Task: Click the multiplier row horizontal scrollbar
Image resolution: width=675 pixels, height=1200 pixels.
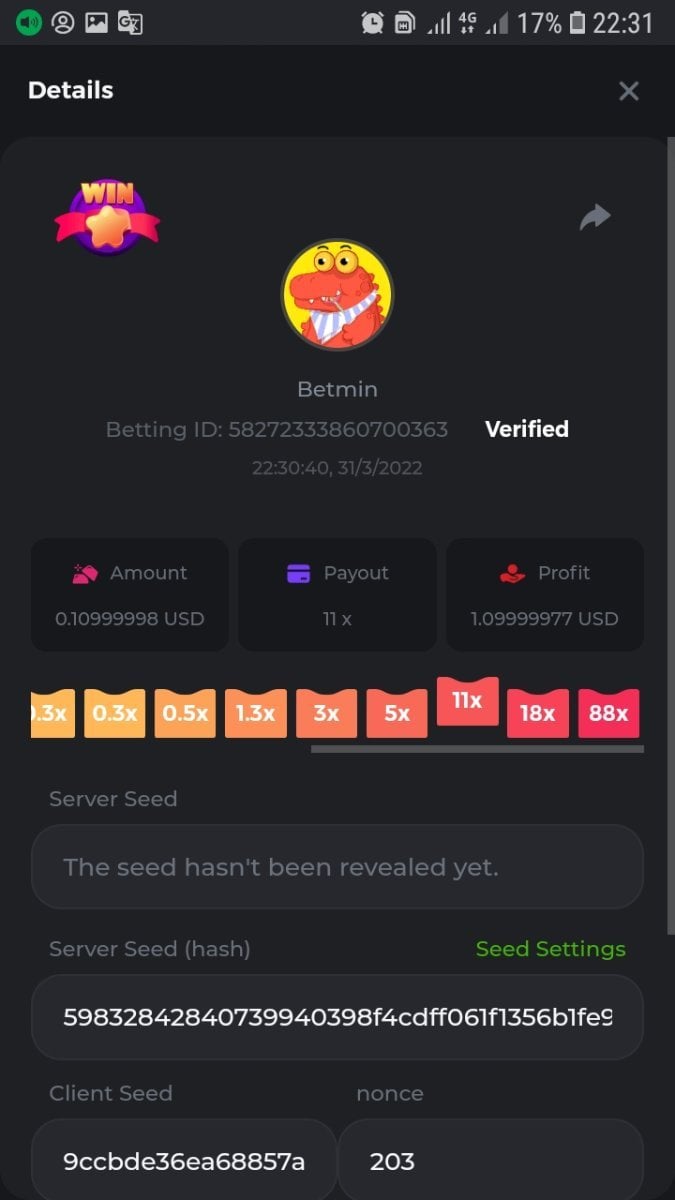Action: tap(477, 748)
